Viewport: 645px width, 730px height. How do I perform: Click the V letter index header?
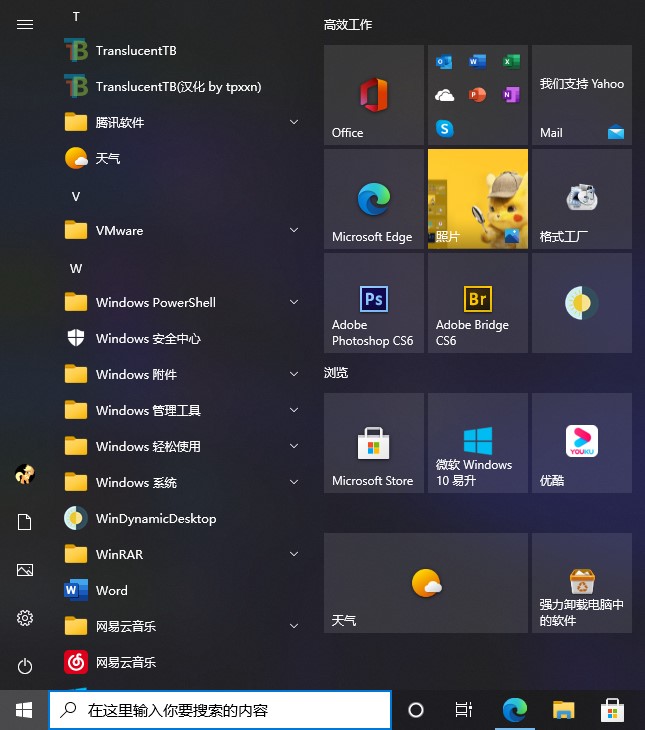[x=76, y=196]
